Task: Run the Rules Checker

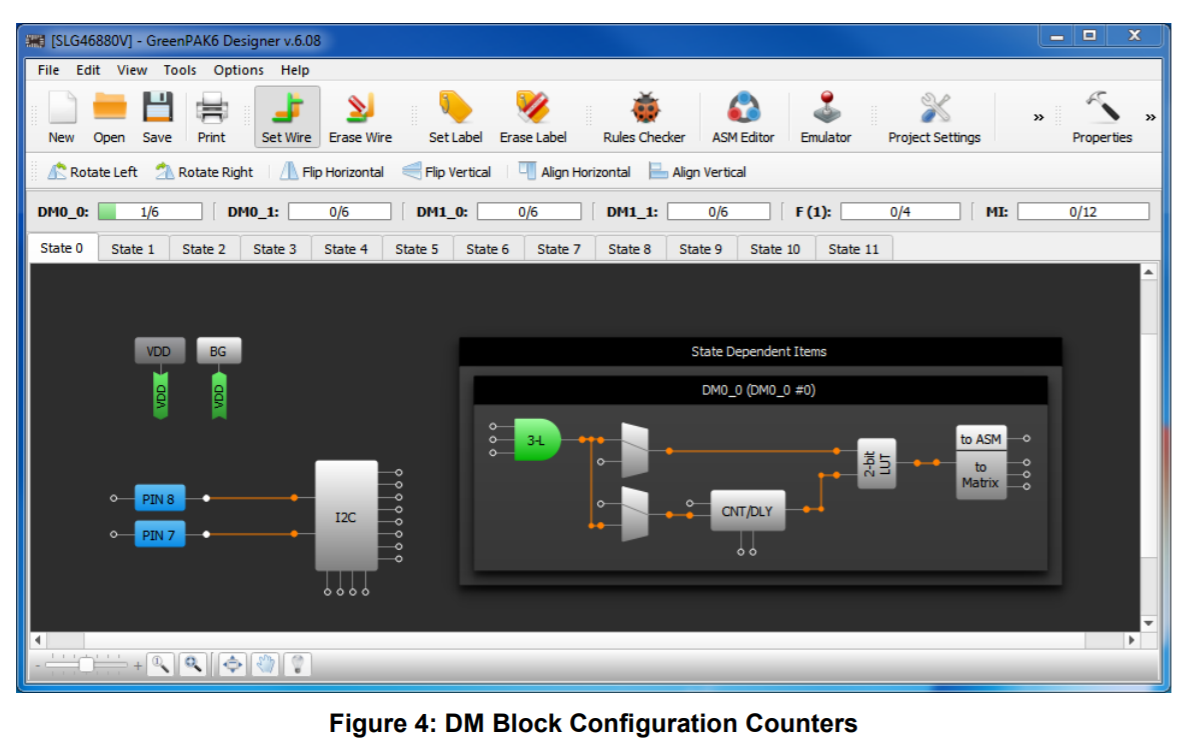Action: (644, 116)
